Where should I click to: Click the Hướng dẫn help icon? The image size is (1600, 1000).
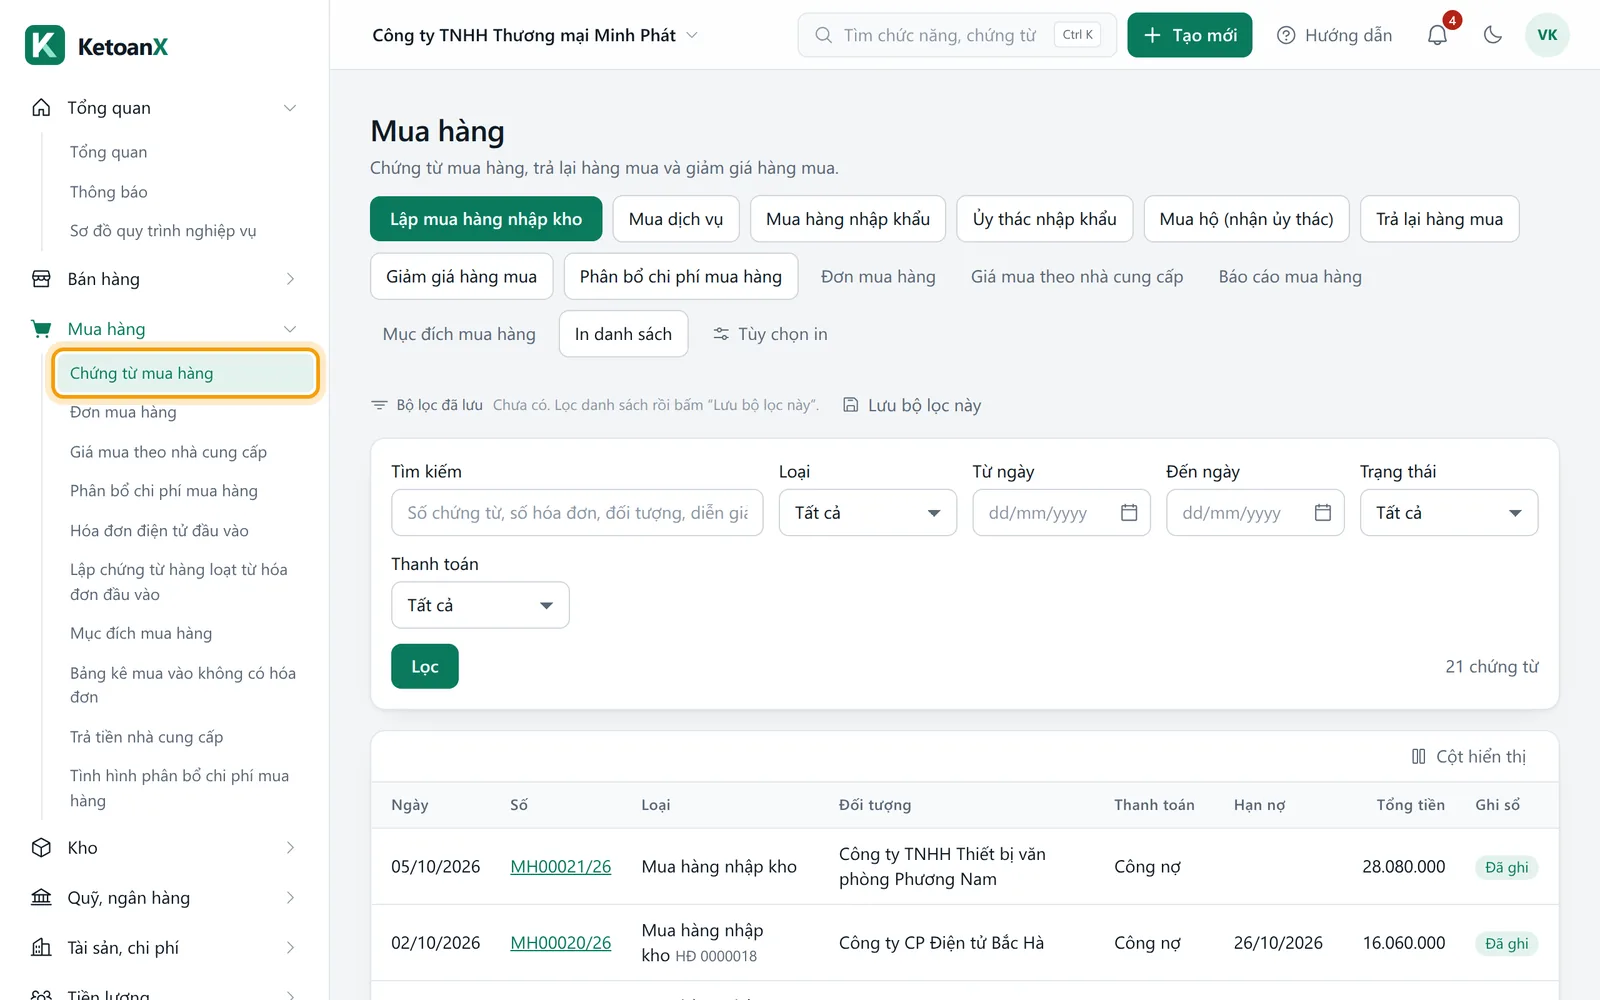click(x=1286, y=35)
